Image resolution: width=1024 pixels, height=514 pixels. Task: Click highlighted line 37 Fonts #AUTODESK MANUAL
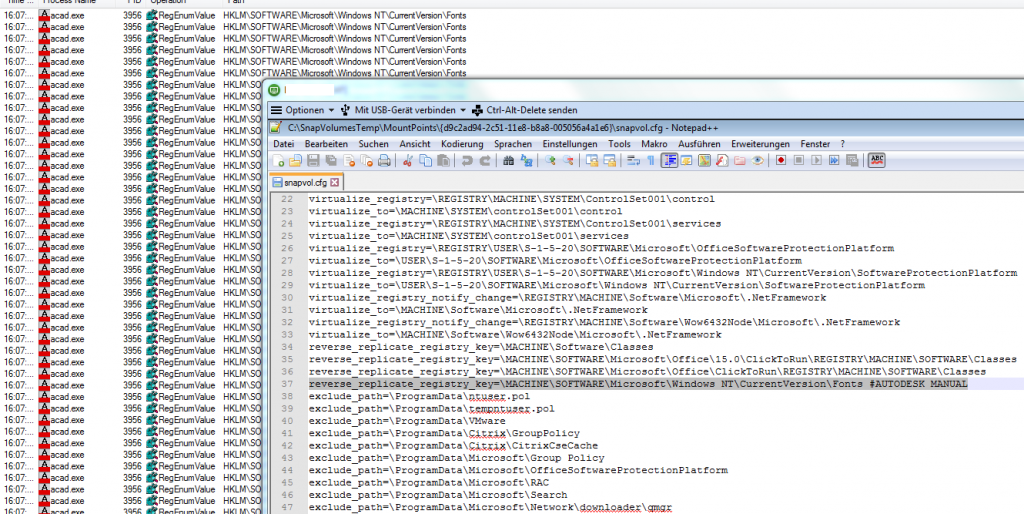(x=638, y=384)
